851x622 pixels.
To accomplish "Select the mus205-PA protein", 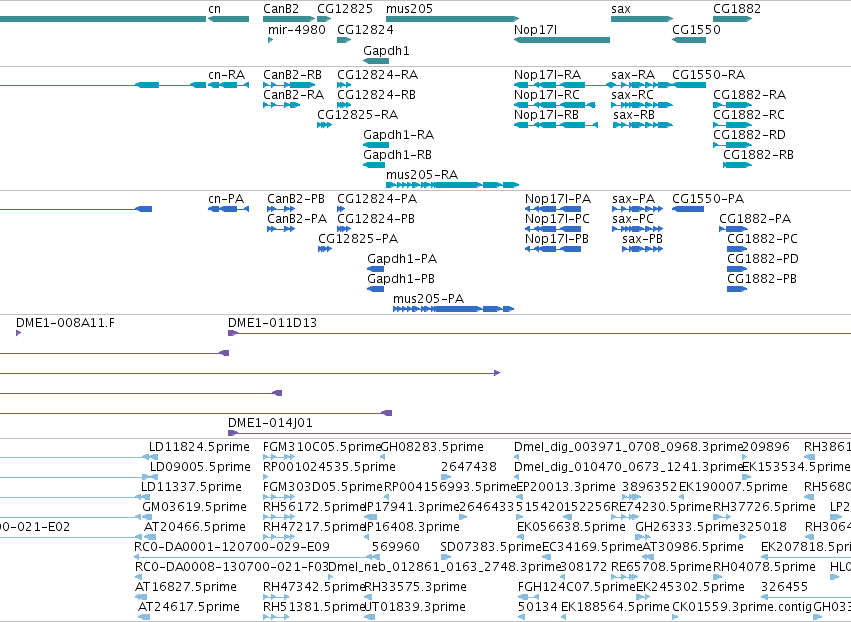I will (x=453, y=309).
